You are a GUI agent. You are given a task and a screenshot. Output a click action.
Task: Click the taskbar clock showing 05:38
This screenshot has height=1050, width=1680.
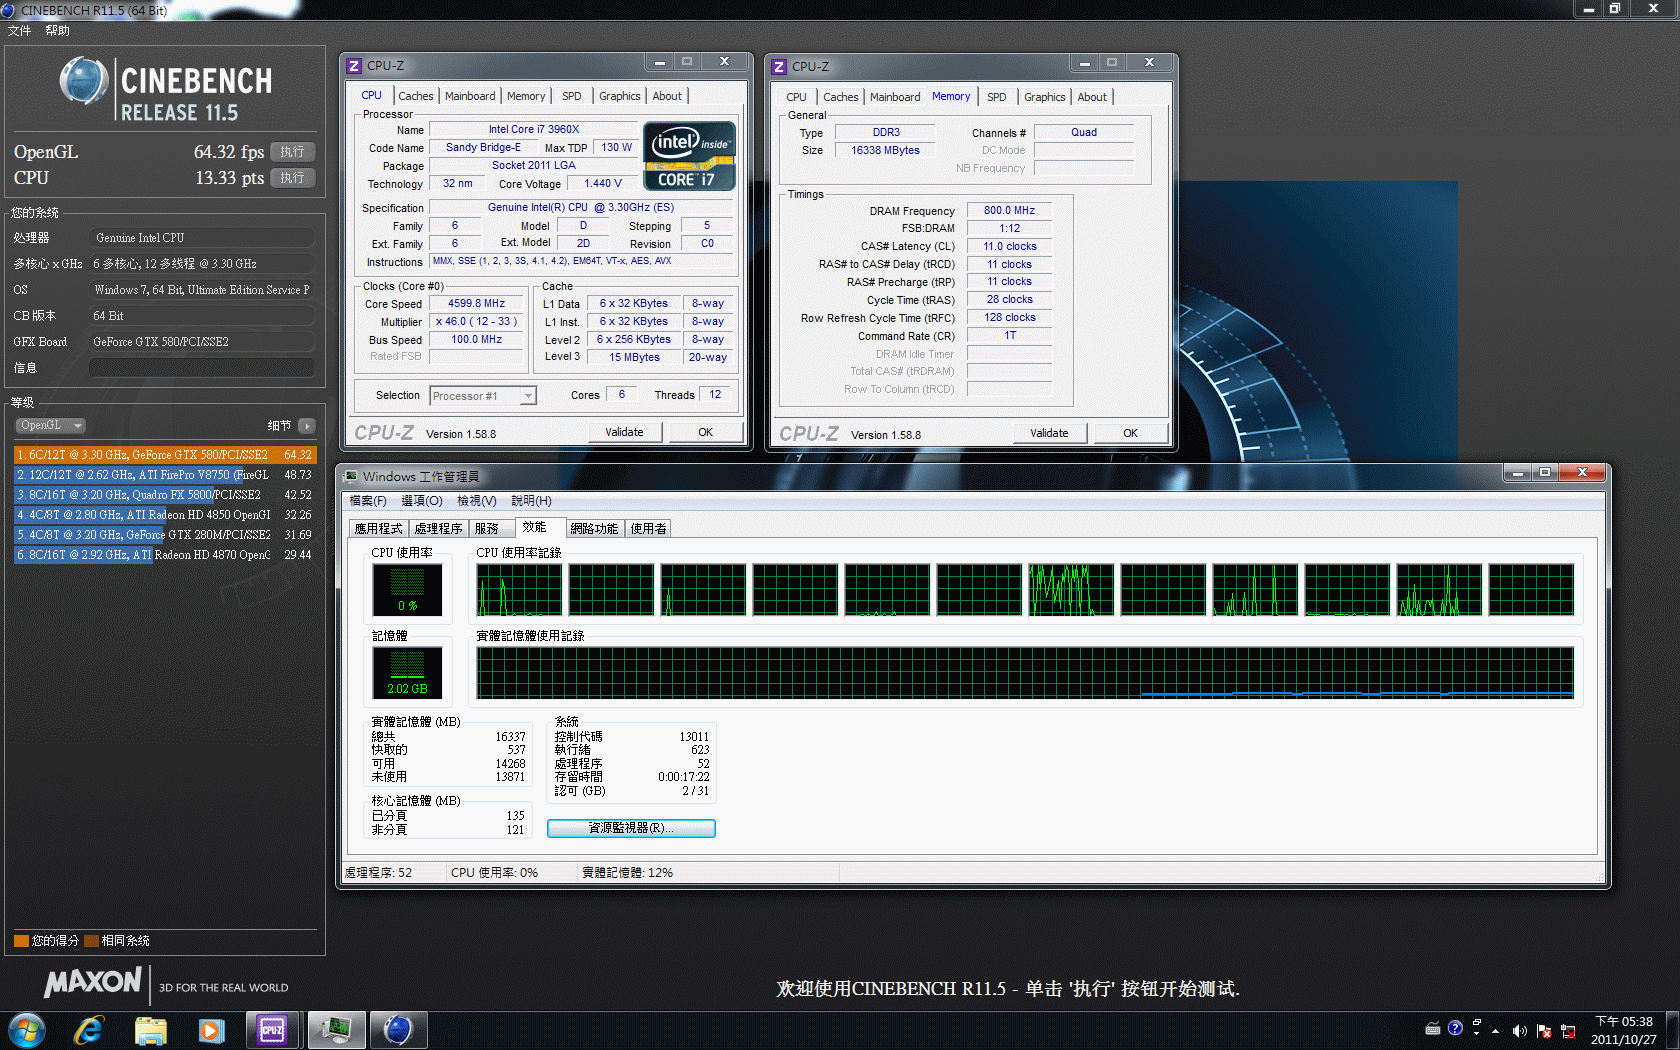pyautogui.click(x=1624, y=1030)
